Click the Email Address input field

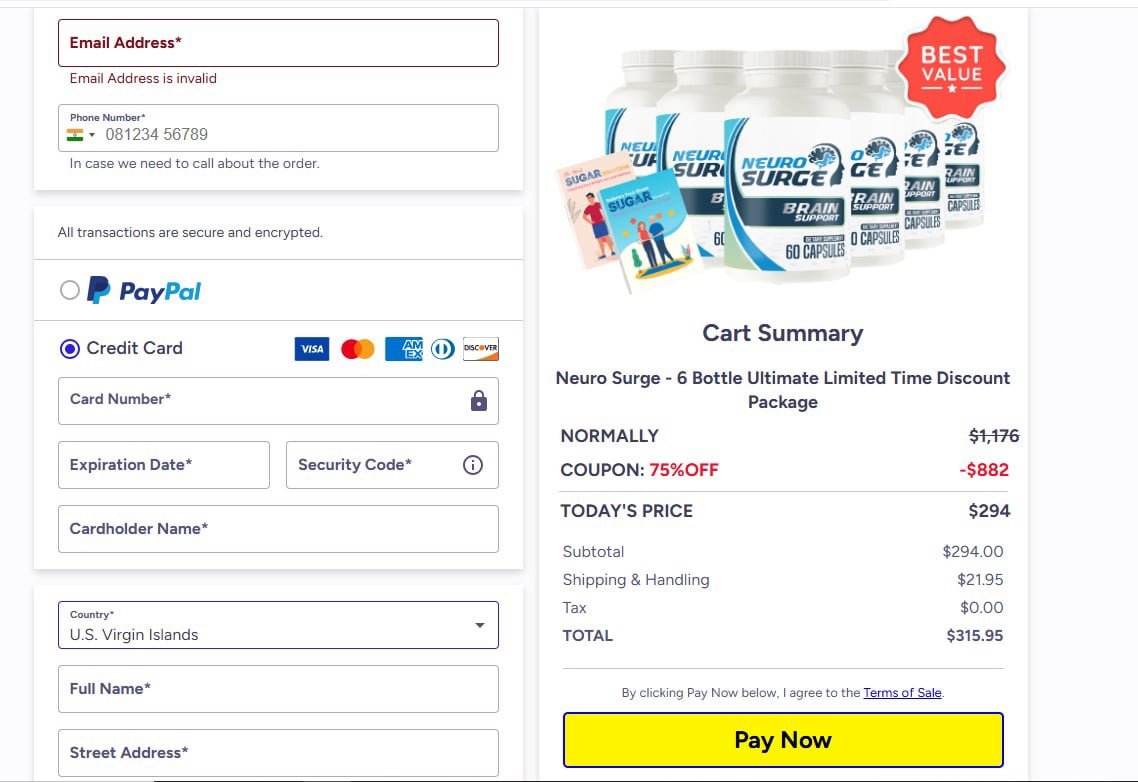click(278, 42)
